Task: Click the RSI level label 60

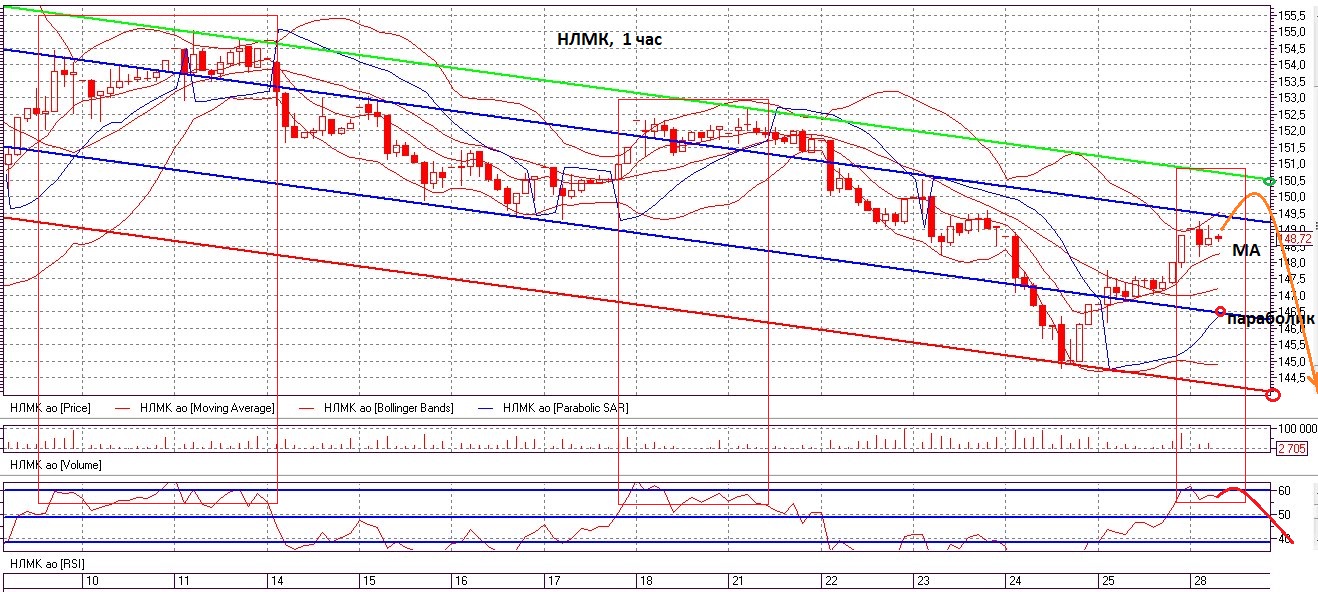Action: (x=1284, y=491)
